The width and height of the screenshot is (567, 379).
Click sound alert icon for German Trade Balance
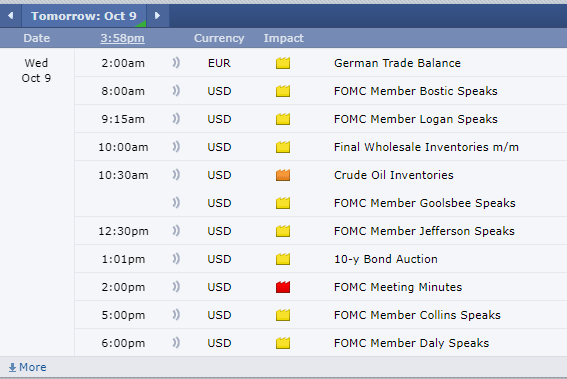[x=176, y=63]
